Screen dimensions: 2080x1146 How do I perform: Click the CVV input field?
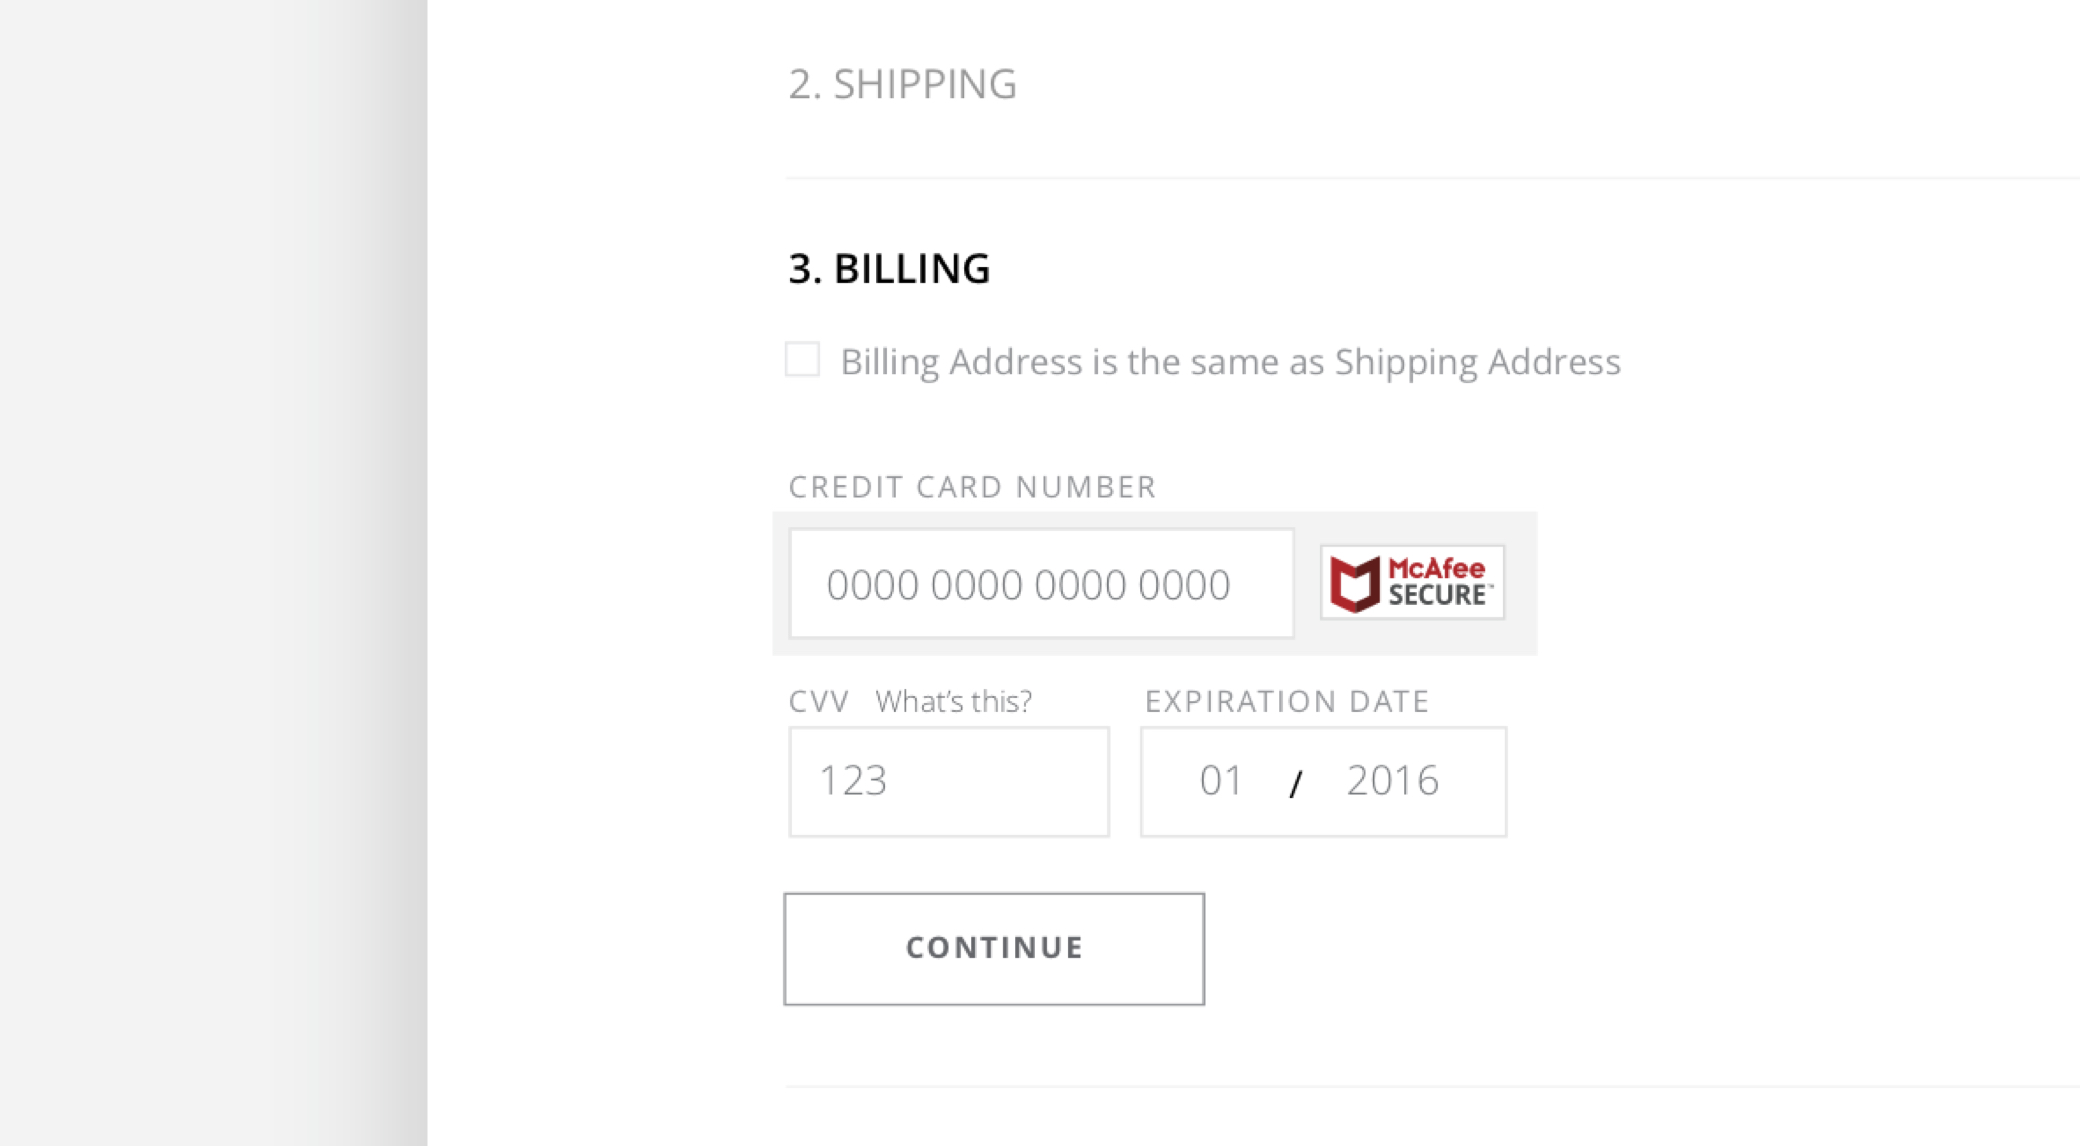[x=948, y=779]
